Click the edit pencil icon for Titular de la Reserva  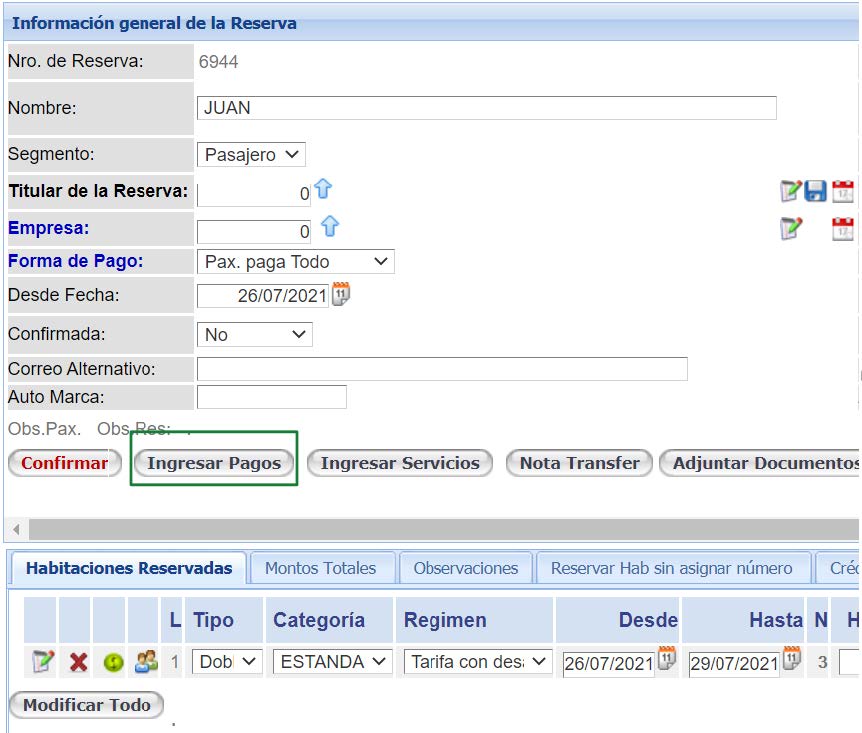pos(790,191)
